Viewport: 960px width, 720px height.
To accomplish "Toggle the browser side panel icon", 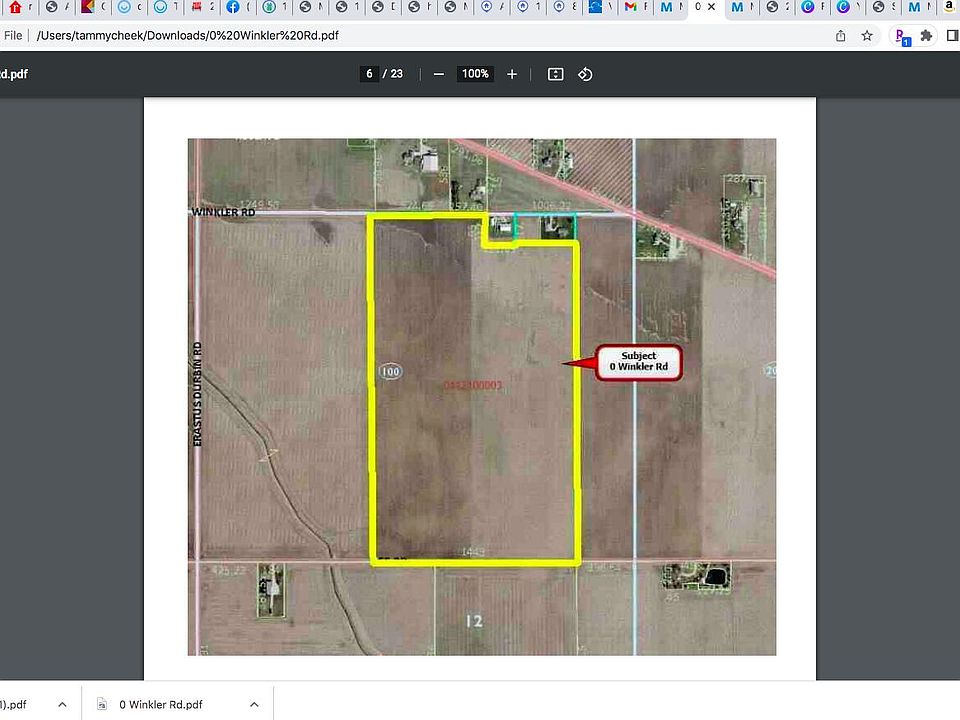I will point(952,36).
